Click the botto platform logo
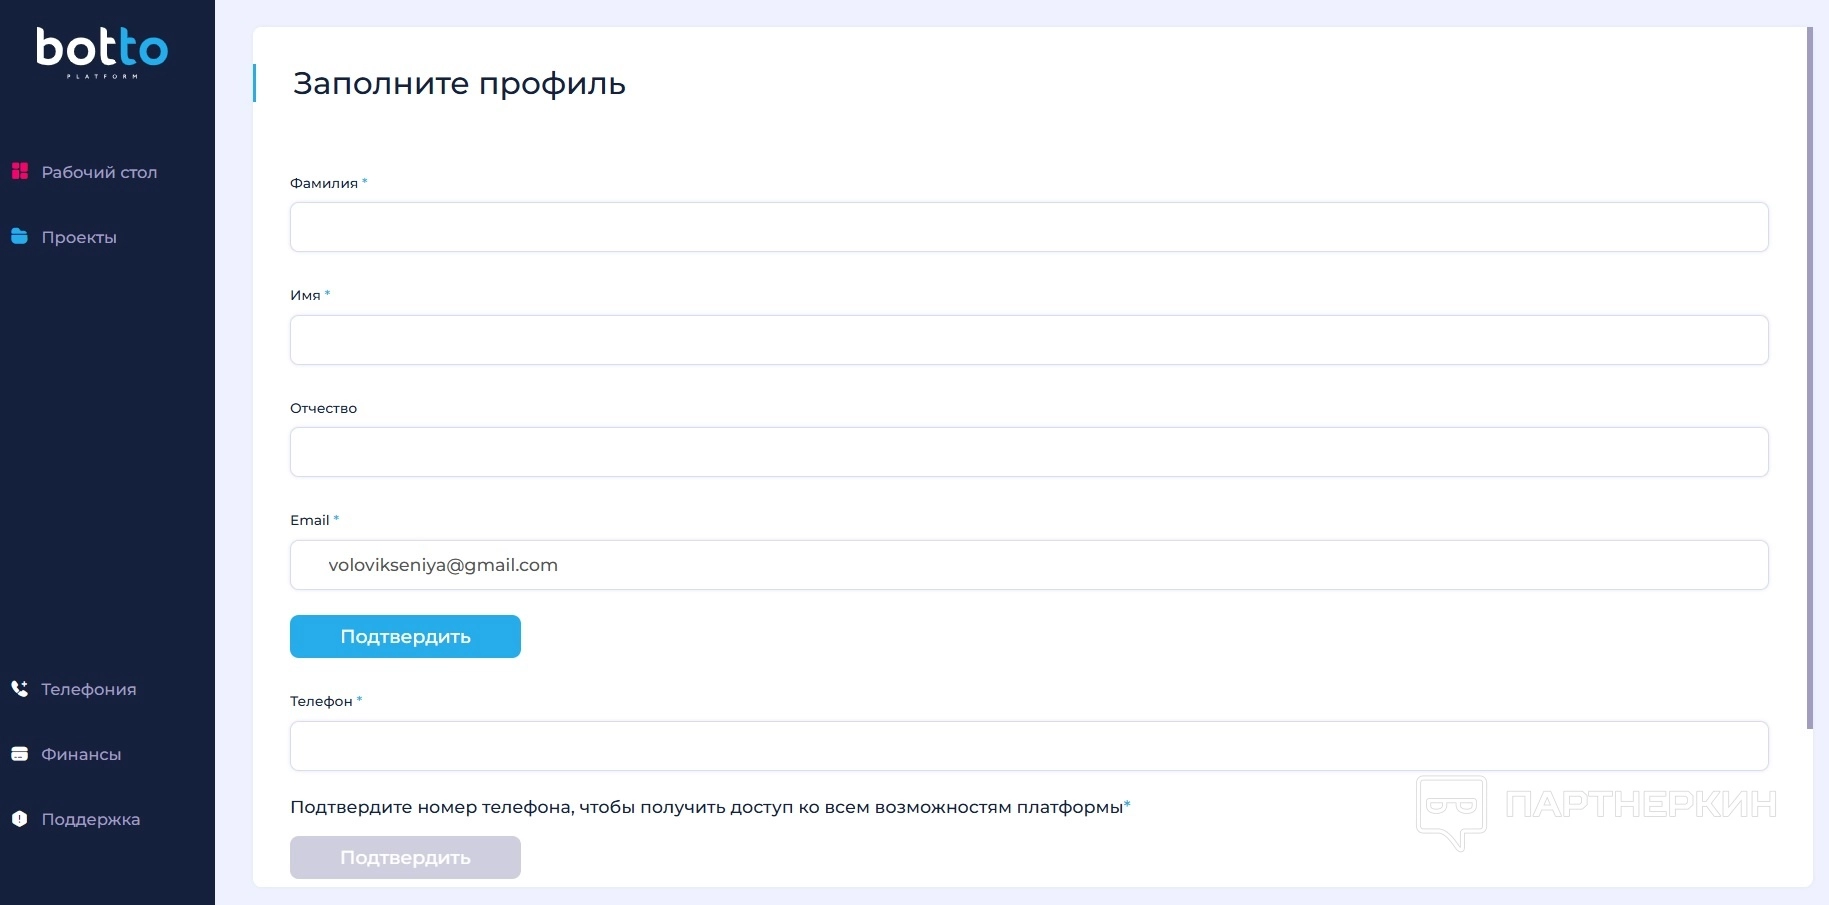This screenshot has width=1829, height=905. (102, 52)
